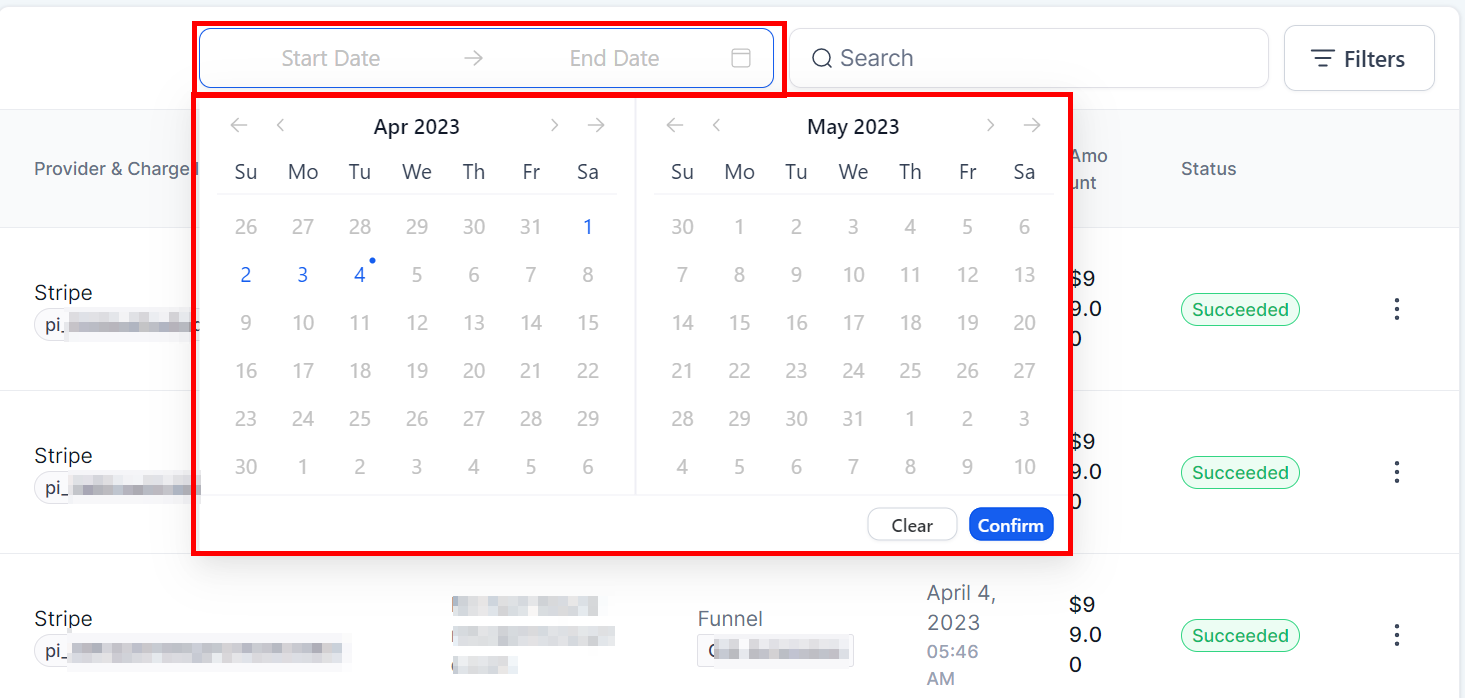
Task: Go to previous month in April calendar
Action: pyautogui.click(x=281, y=125)
